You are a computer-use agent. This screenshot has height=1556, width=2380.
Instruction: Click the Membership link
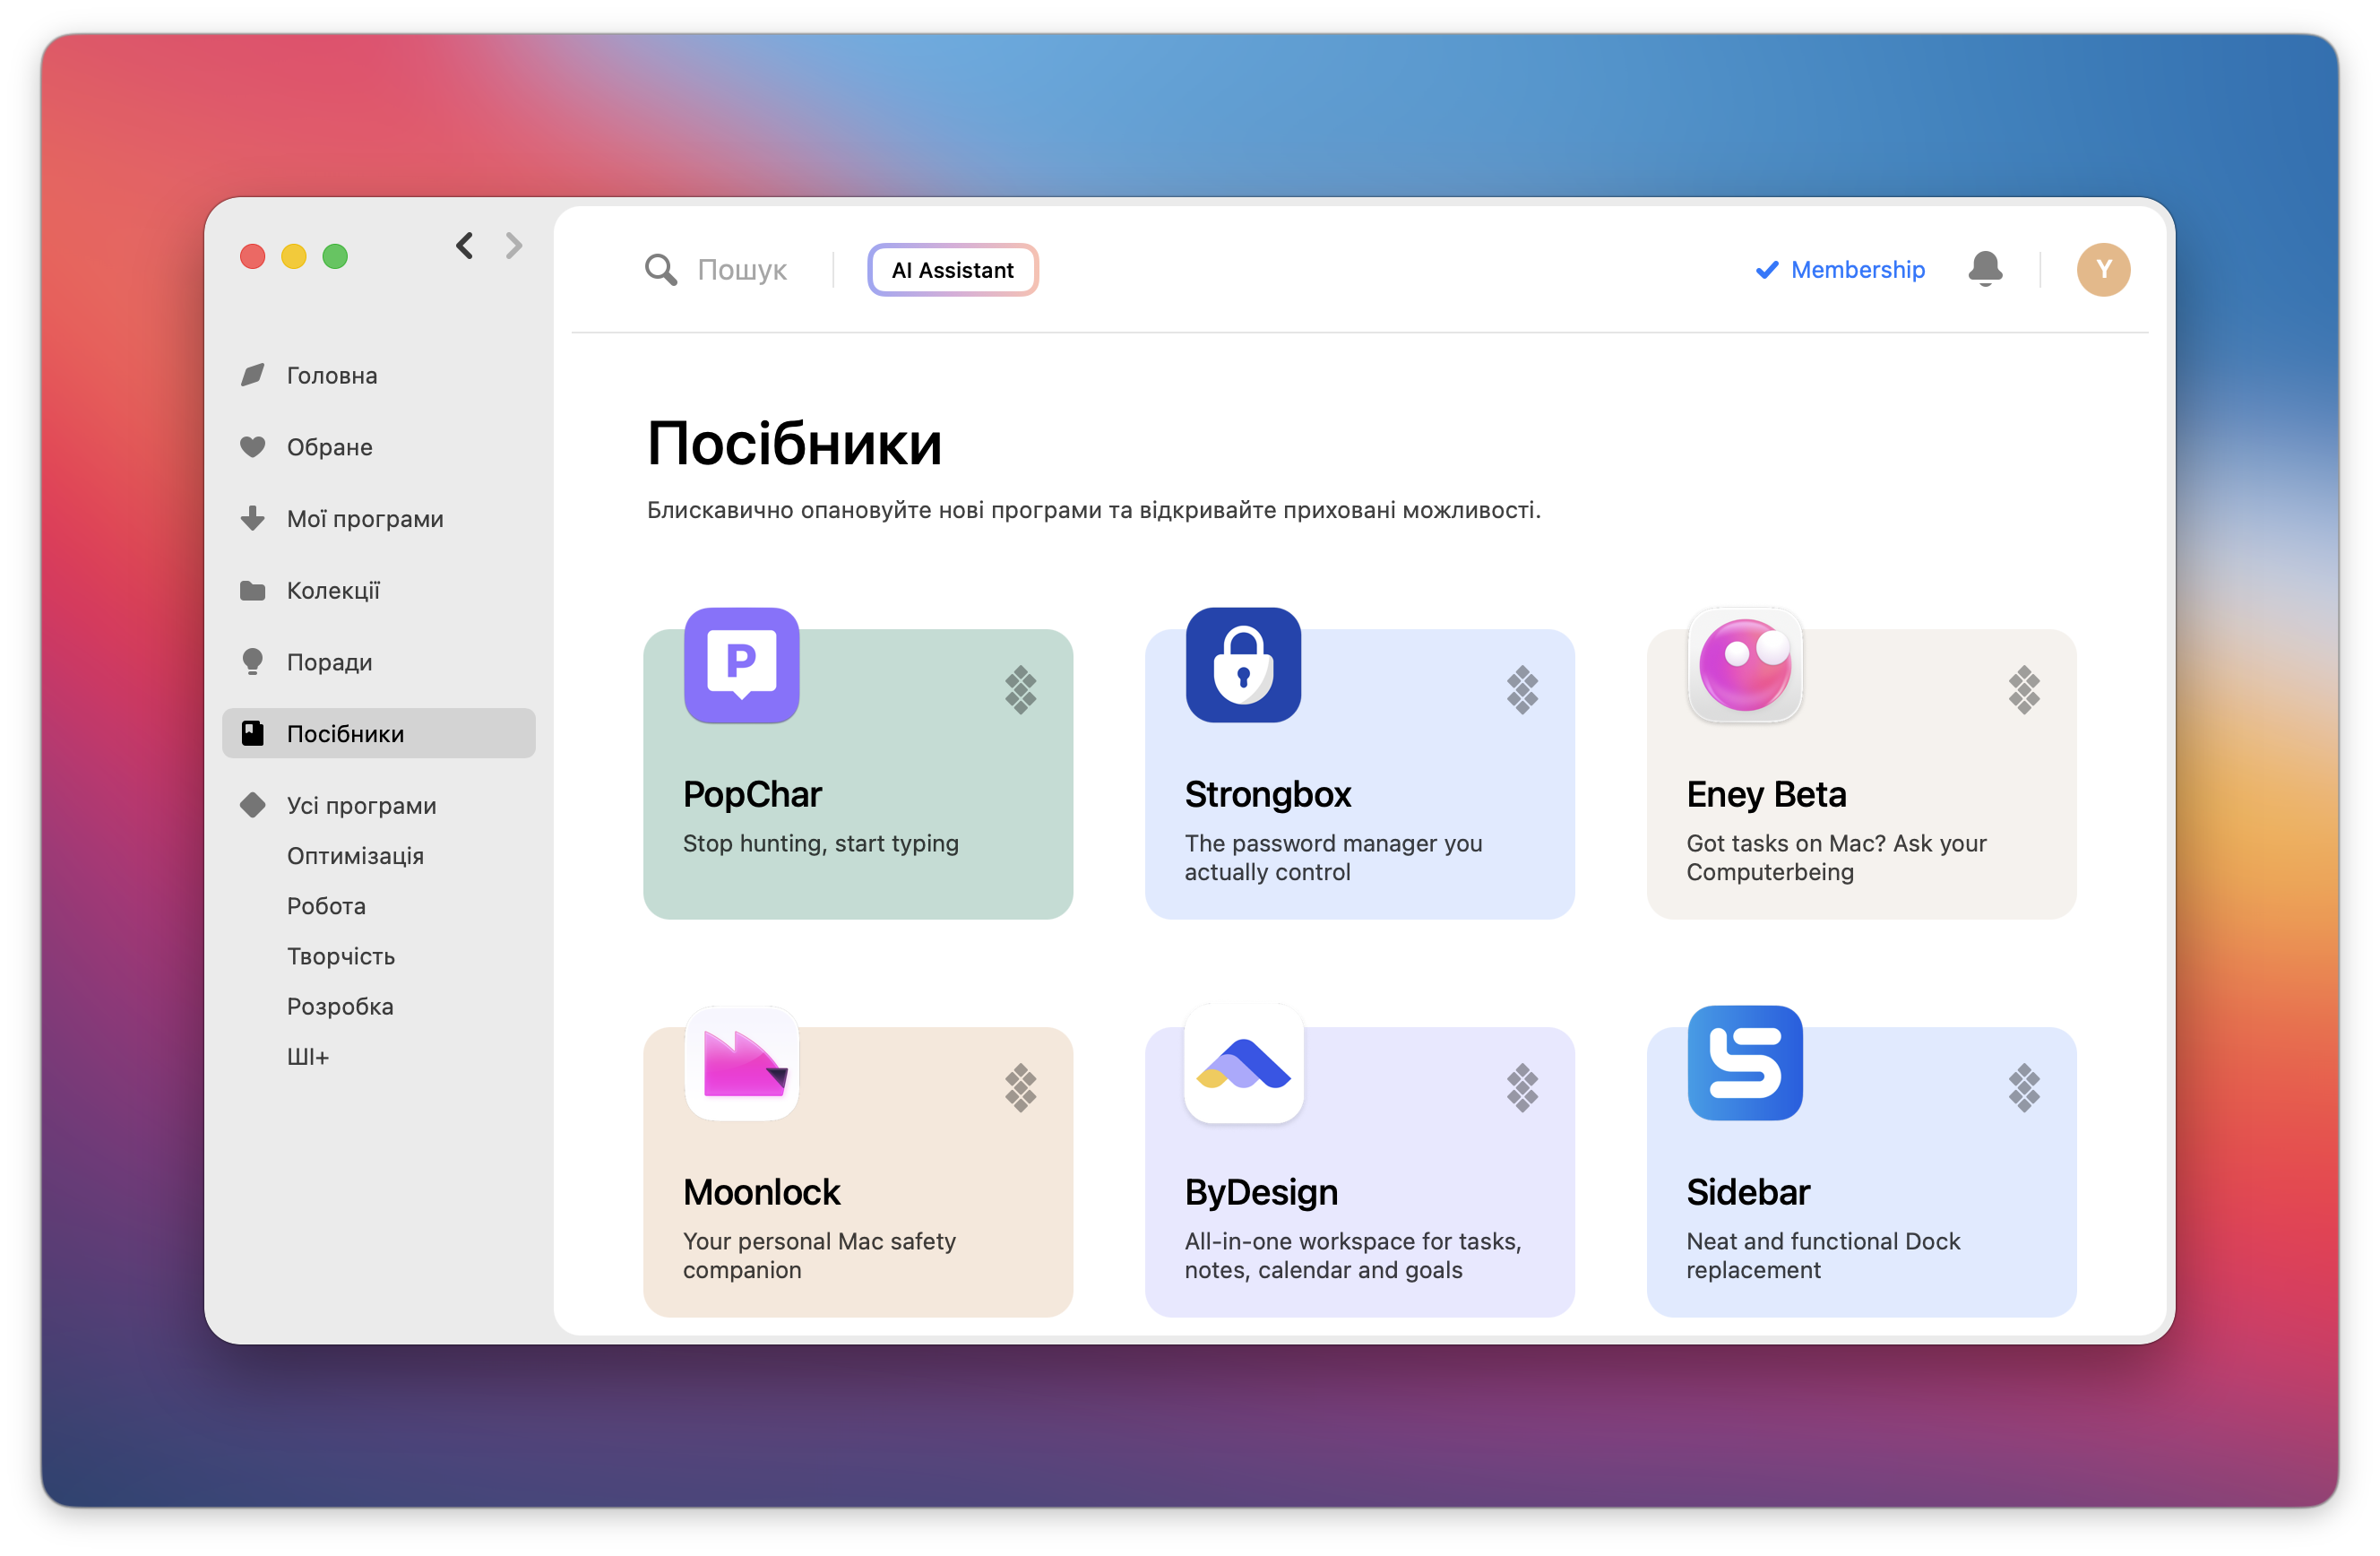[x=1857, y=270]
